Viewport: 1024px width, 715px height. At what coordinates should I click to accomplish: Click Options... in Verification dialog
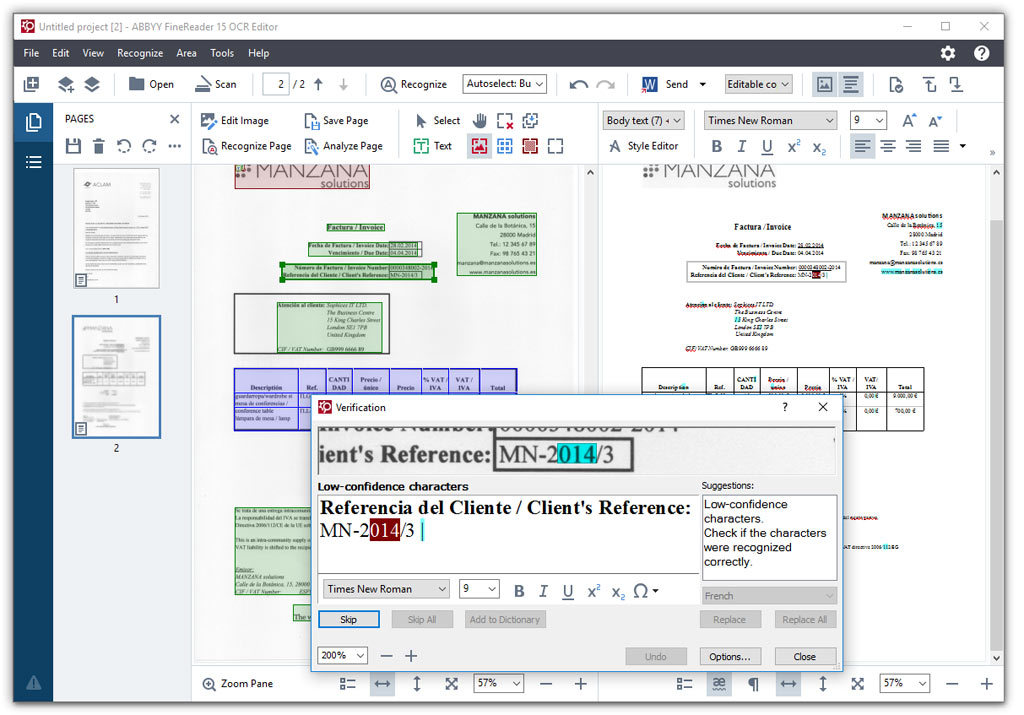tap(729, 656)
